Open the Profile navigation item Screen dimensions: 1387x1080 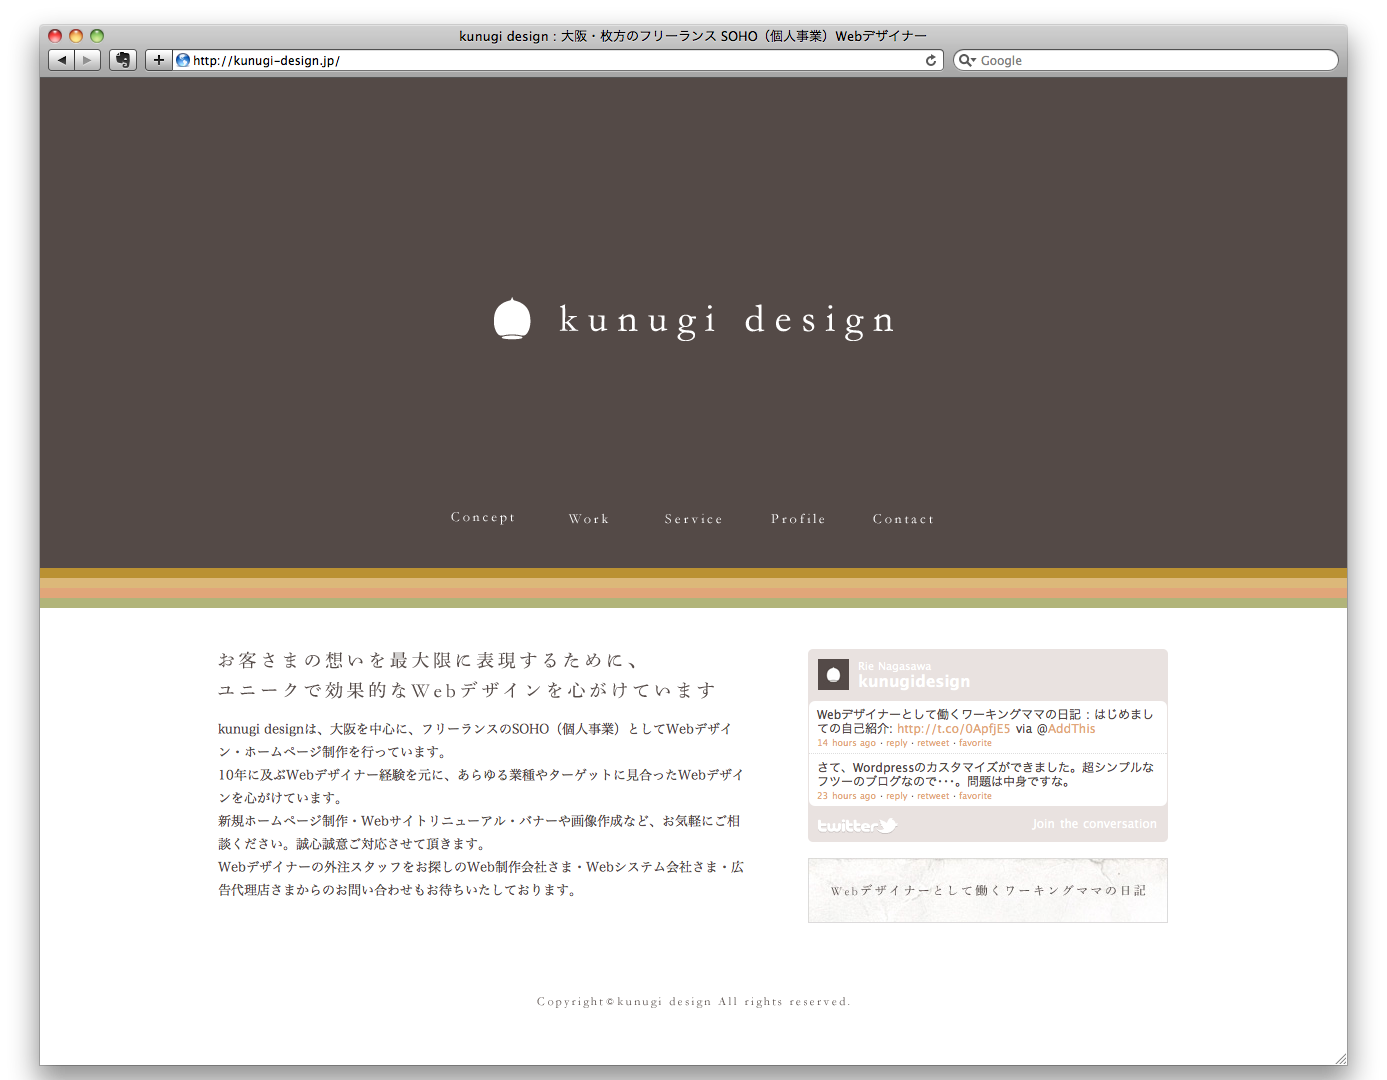click(x=798, y=519)
